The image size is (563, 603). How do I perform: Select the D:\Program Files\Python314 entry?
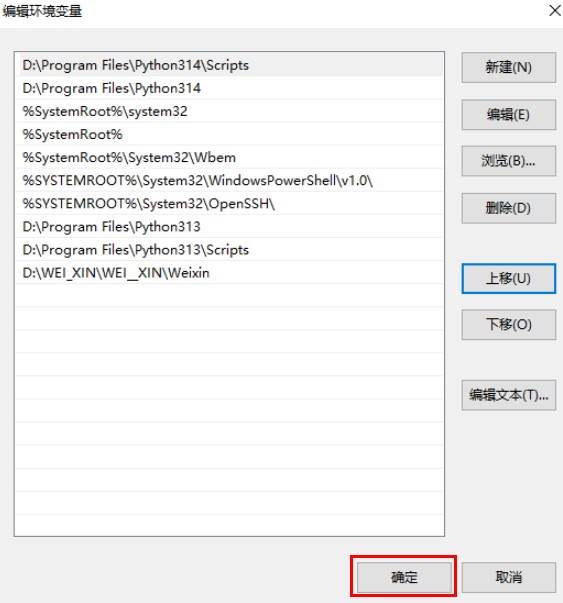click(229, 88)
